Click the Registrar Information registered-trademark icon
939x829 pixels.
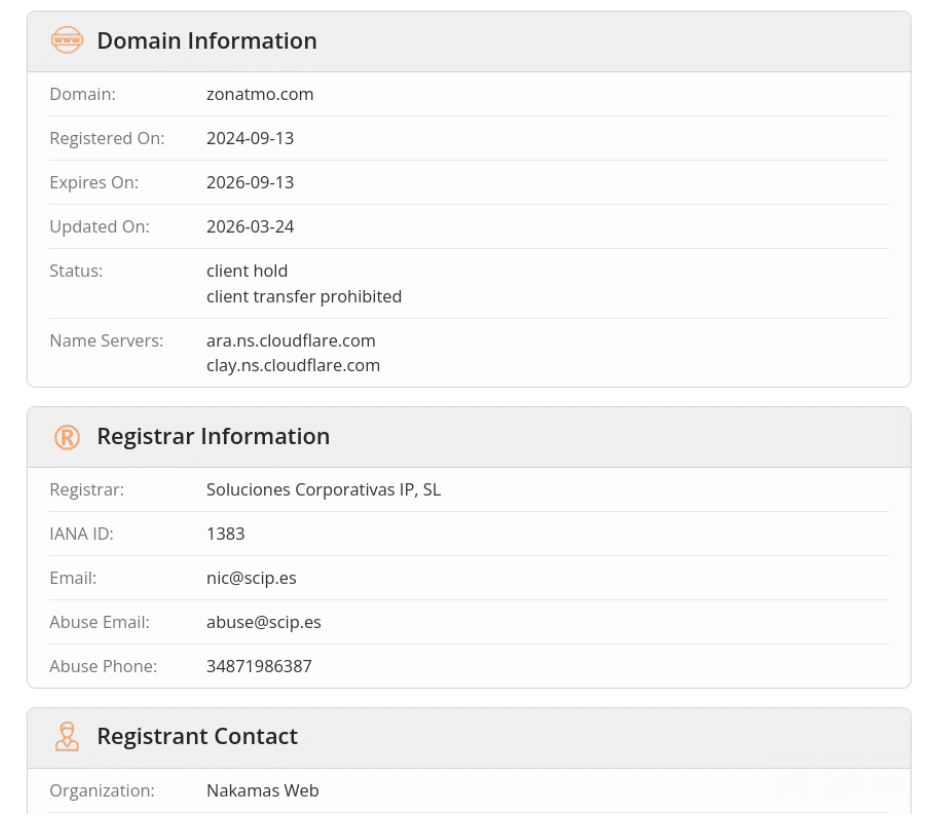pos(66,437)
